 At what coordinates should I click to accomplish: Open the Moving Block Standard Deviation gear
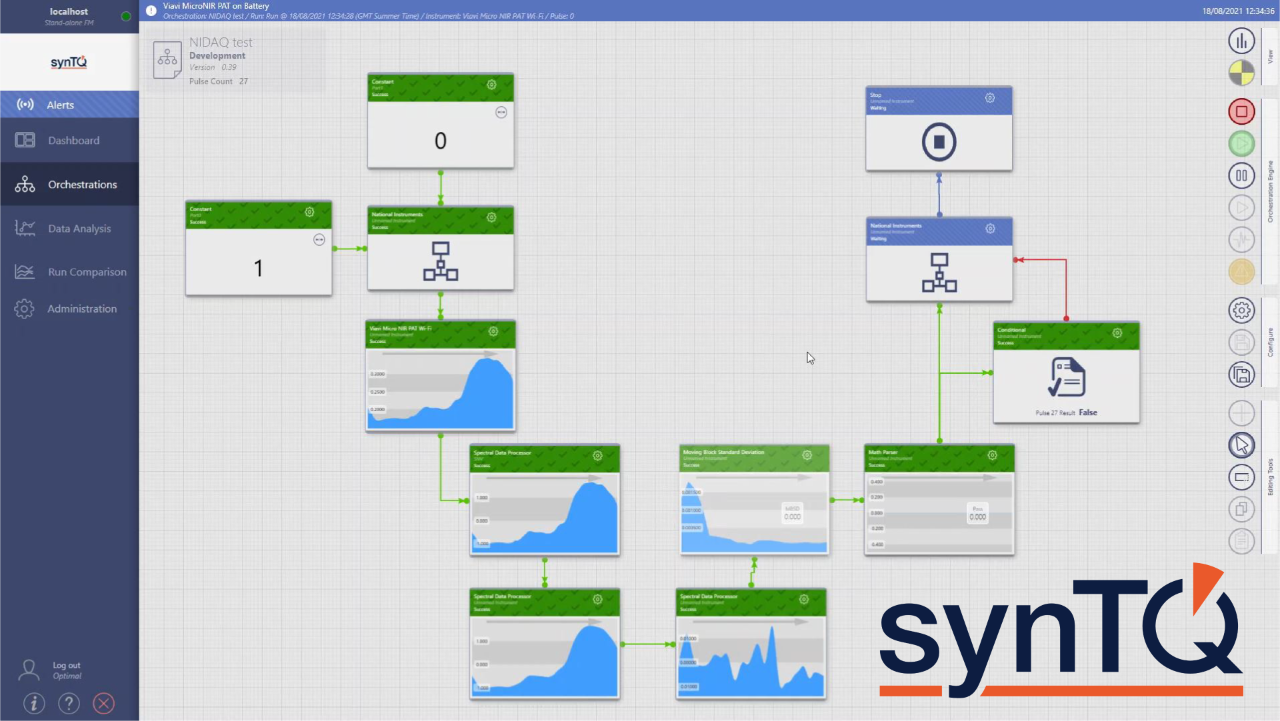click(807, 455)
